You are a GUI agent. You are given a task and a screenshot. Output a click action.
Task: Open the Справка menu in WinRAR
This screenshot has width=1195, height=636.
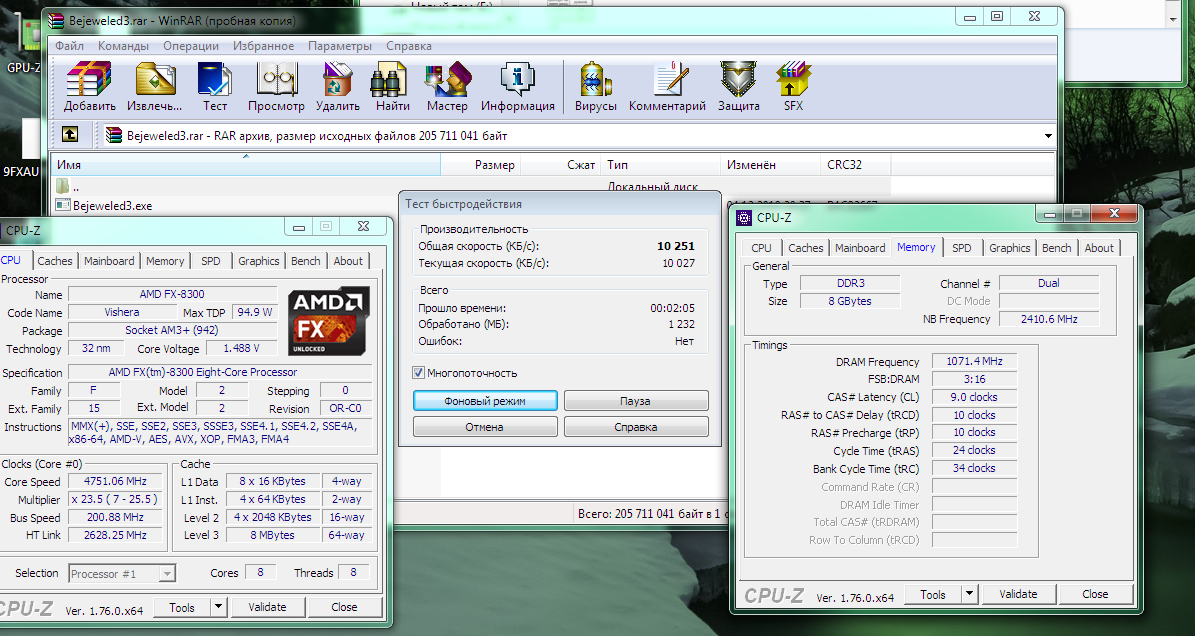tap(408, 46)
